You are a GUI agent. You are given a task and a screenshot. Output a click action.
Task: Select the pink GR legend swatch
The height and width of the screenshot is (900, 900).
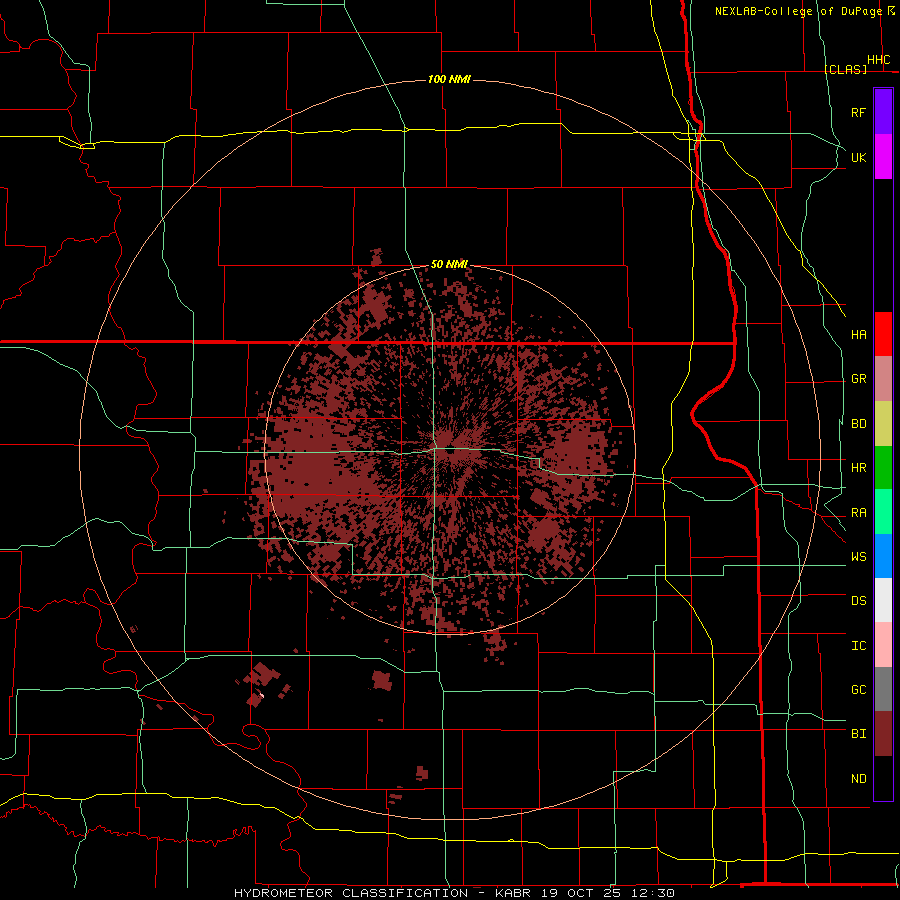[x=883, y=379]
